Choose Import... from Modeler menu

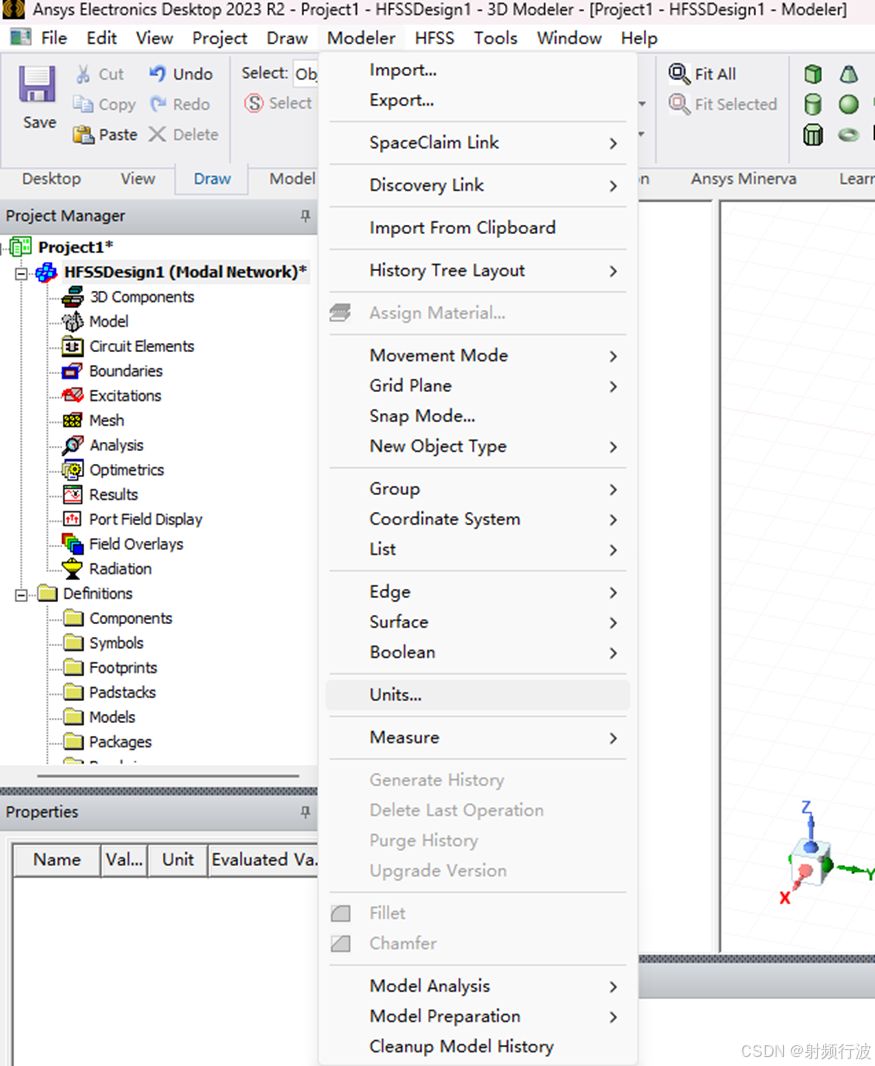(478, 70)
